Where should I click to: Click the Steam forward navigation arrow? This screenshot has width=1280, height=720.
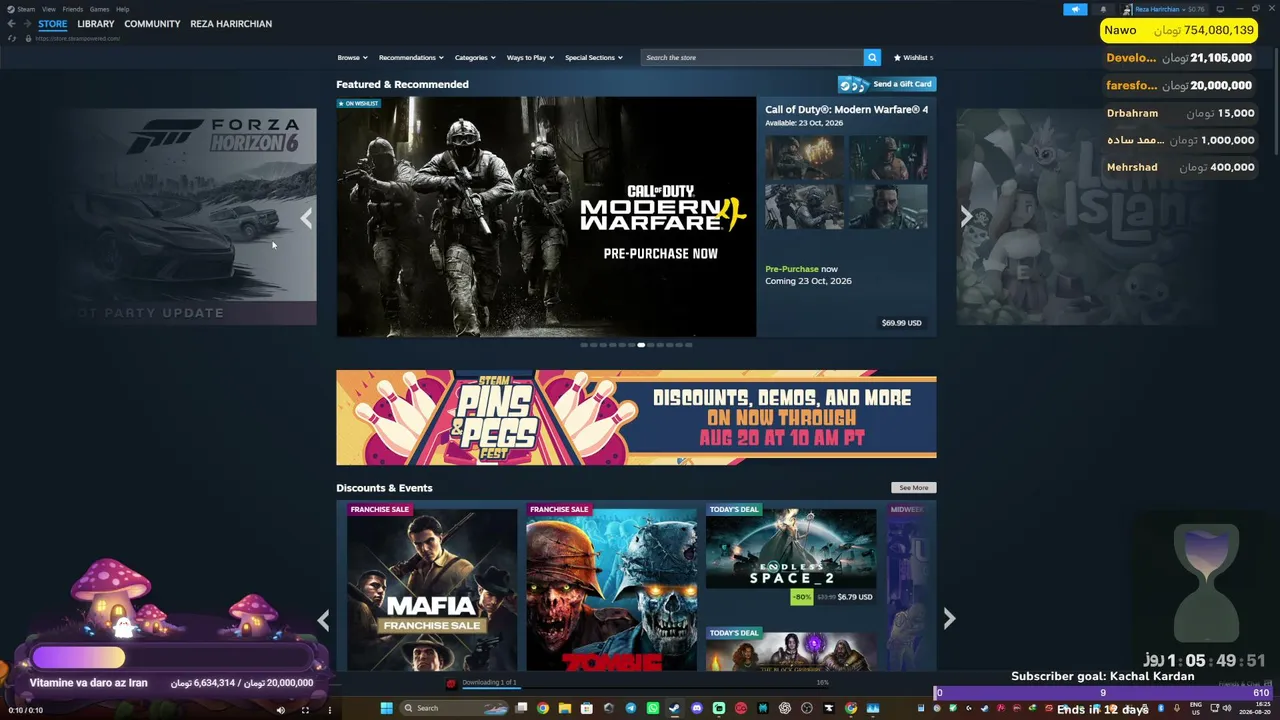click(26, 24)
